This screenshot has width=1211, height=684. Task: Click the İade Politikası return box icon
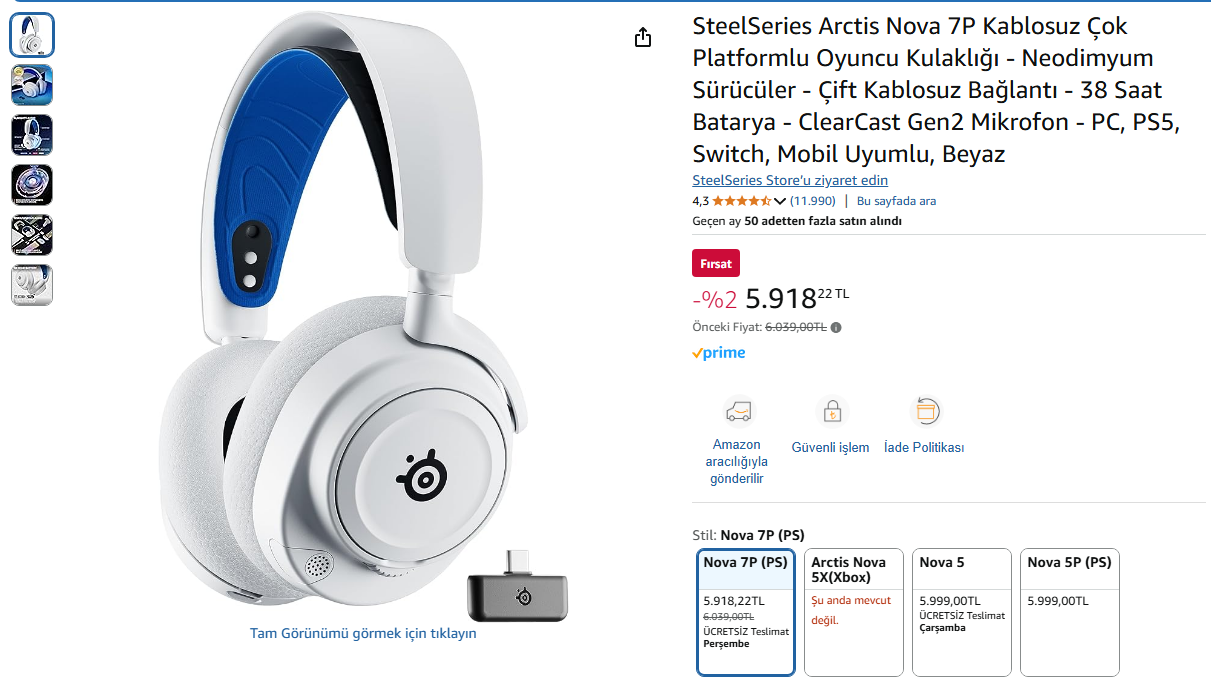pos(925,411)
